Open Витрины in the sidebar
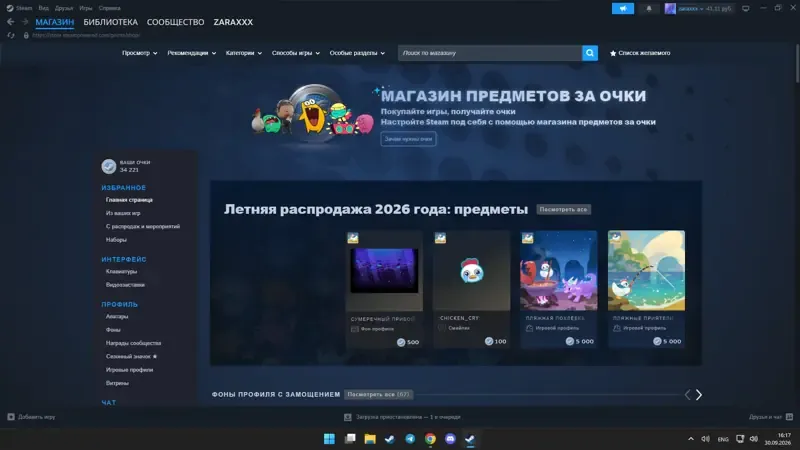The width and height of the screenshot is (800, 450). point(117,383)
